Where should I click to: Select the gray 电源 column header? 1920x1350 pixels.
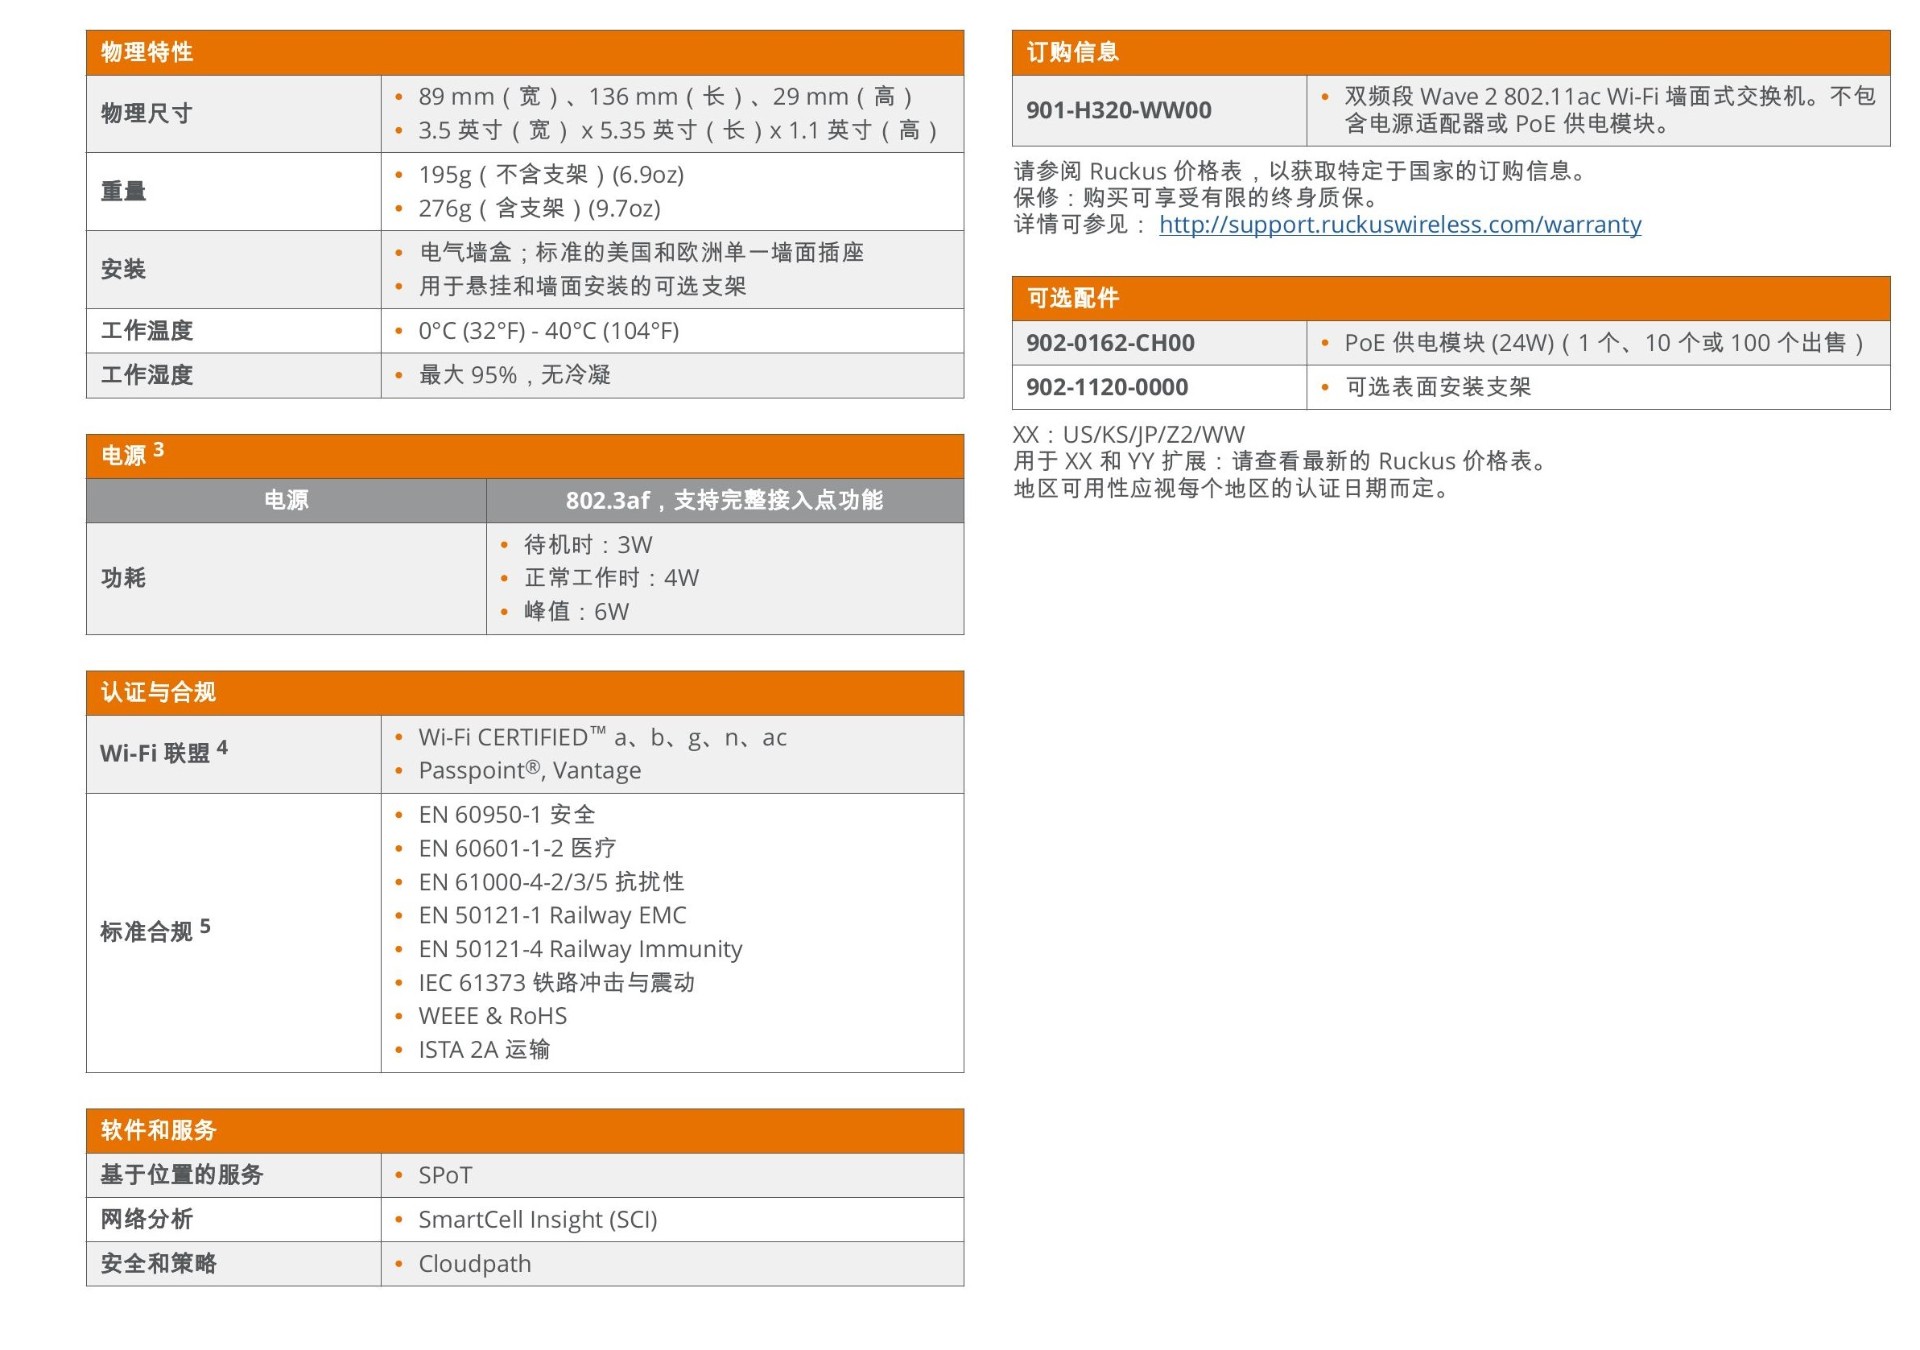pyautogui.click(x=286, y=500)
